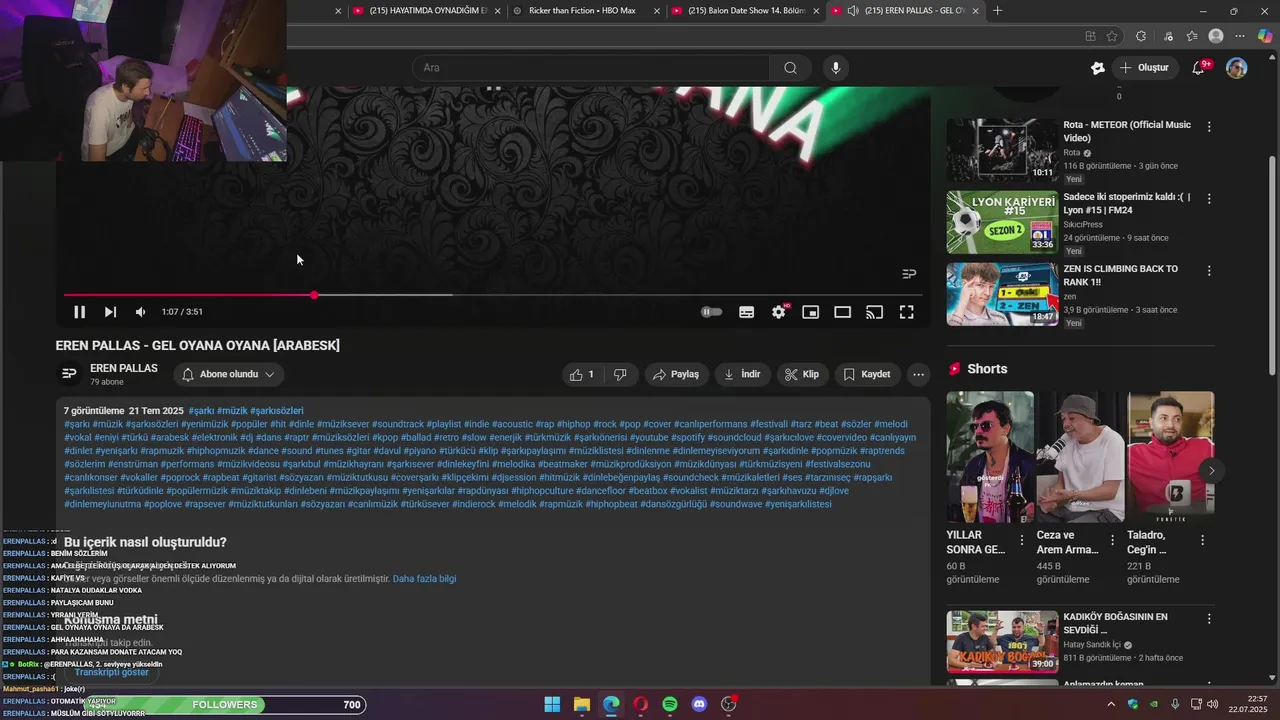The width and height of the screenshot is (1280, 720).
Task: Open the Rota METEOR video thumbnail
Action: 1002,150
